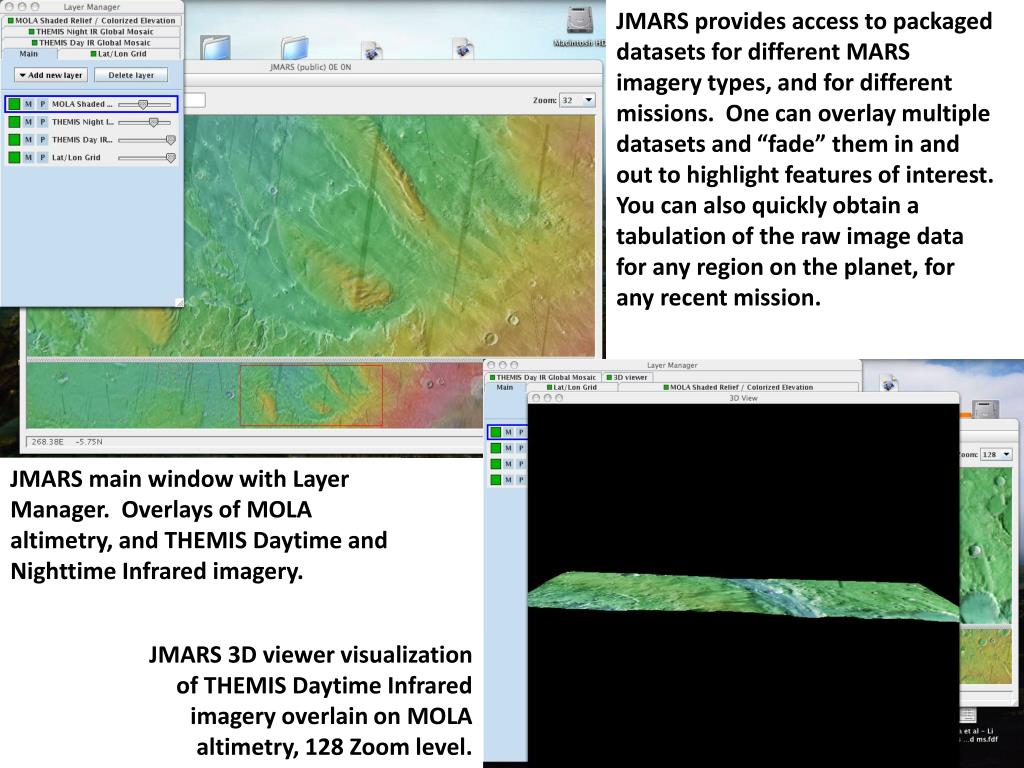Screen dimensions: 1024x768
Task: Switch to Main tab in upper Layer Manager
Action: point(29,54)
